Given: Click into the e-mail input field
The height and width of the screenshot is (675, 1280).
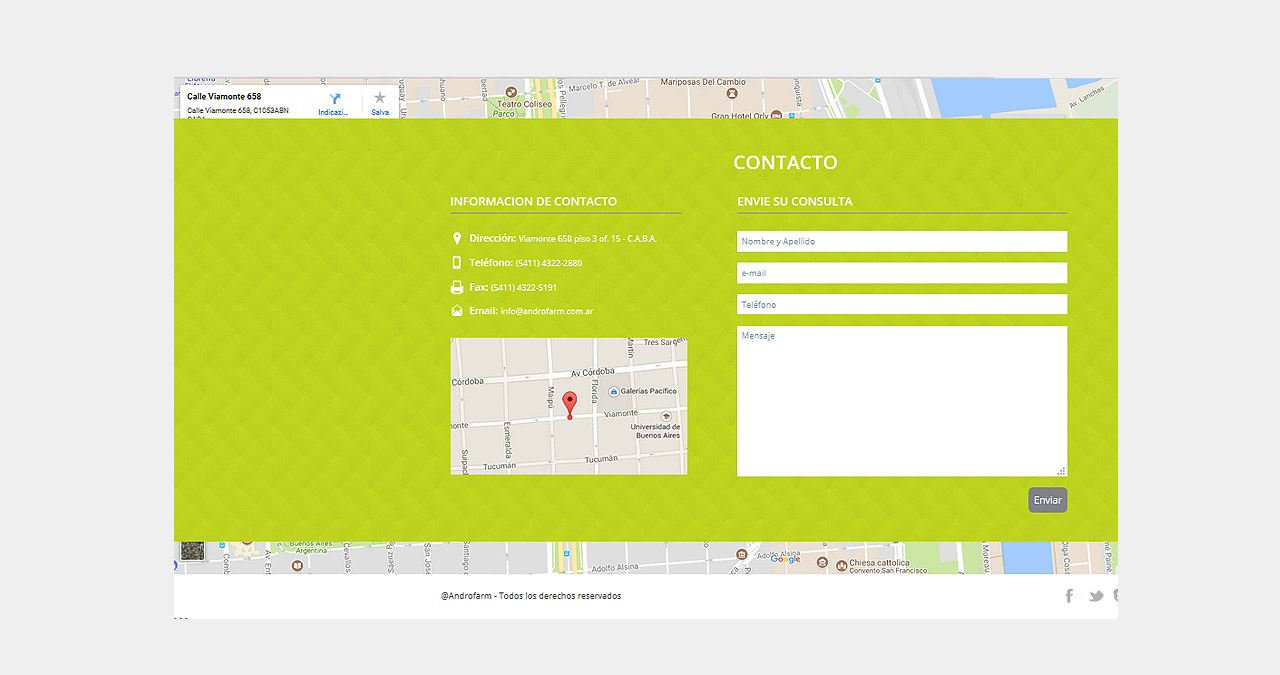Looking at the screenshot, I should [901, 273].
